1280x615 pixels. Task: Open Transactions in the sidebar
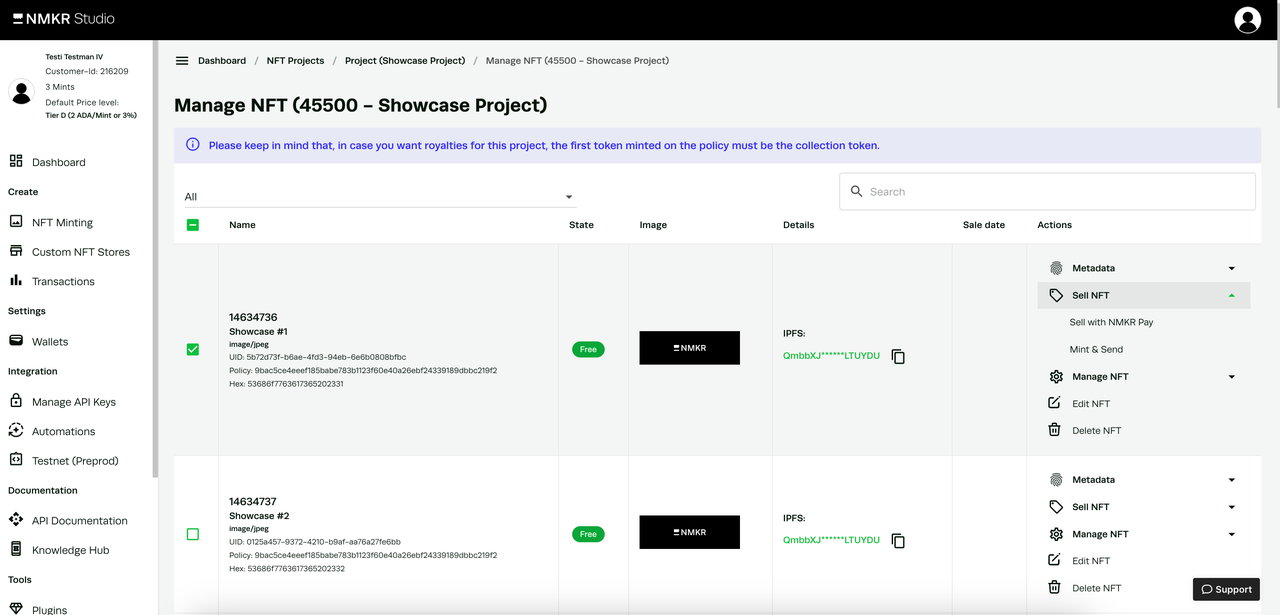coord(63,282)
